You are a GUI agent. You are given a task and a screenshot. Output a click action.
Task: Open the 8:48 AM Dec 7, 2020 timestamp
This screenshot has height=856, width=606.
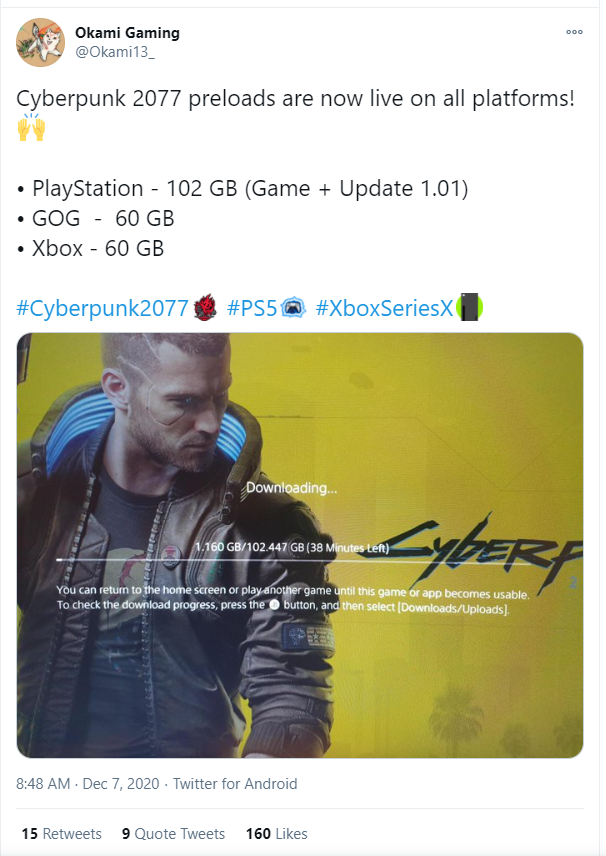click(x=87, y=784)
